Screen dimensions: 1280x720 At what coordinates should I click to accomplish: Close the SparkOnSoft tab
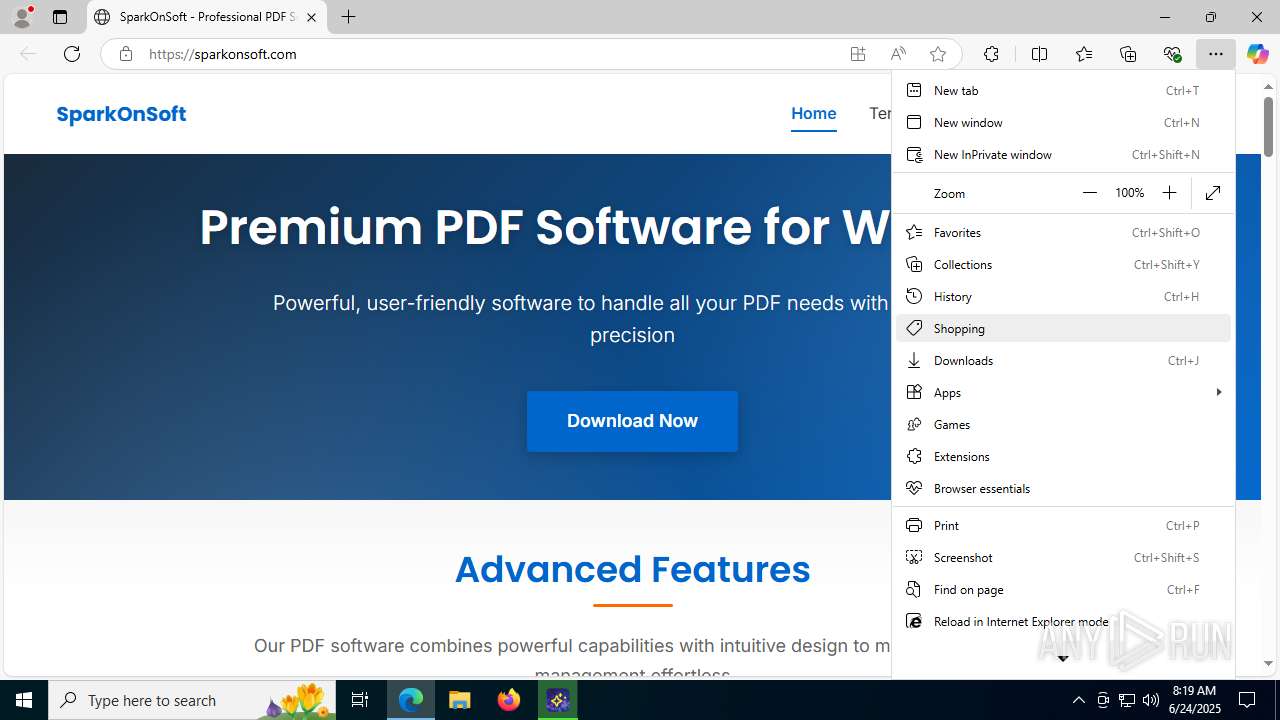[x=311, y=17]
